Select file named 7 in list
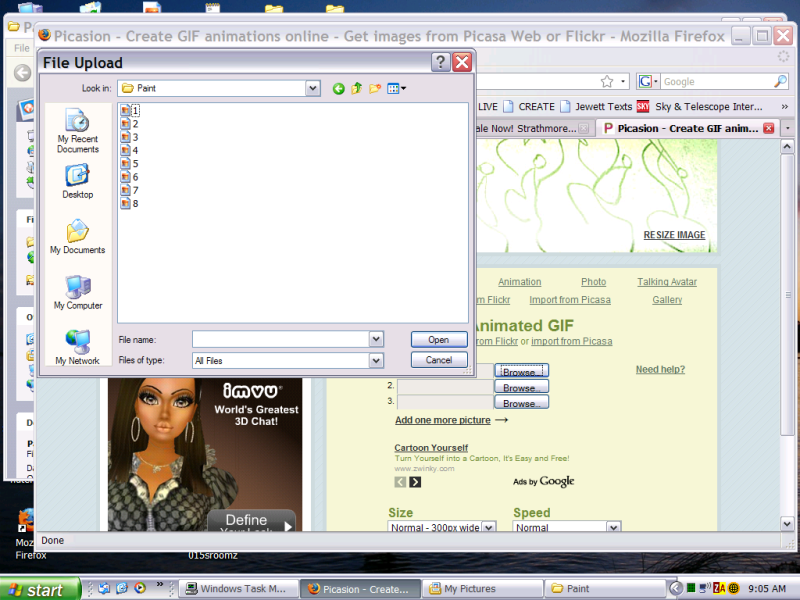 pyautogui.click(x=130, y=190)
